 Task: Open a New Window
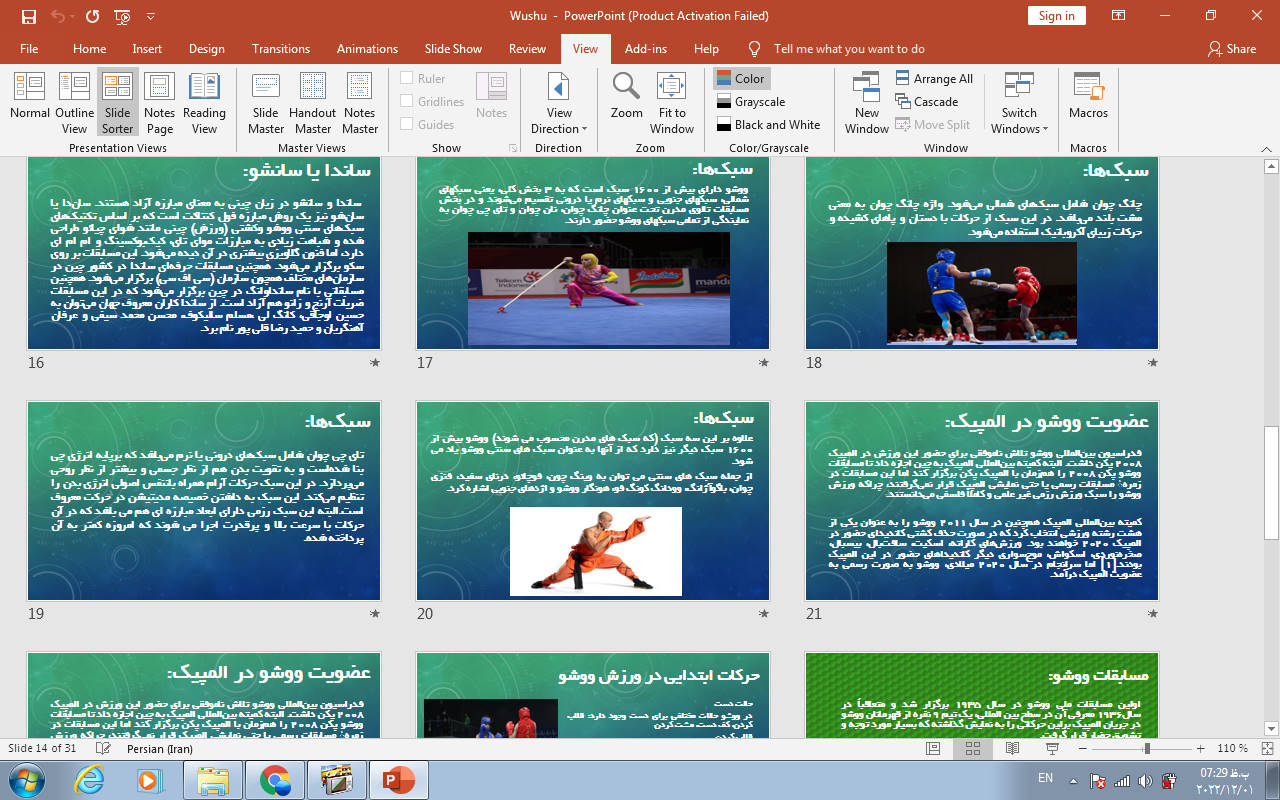[x=867, y=101]
